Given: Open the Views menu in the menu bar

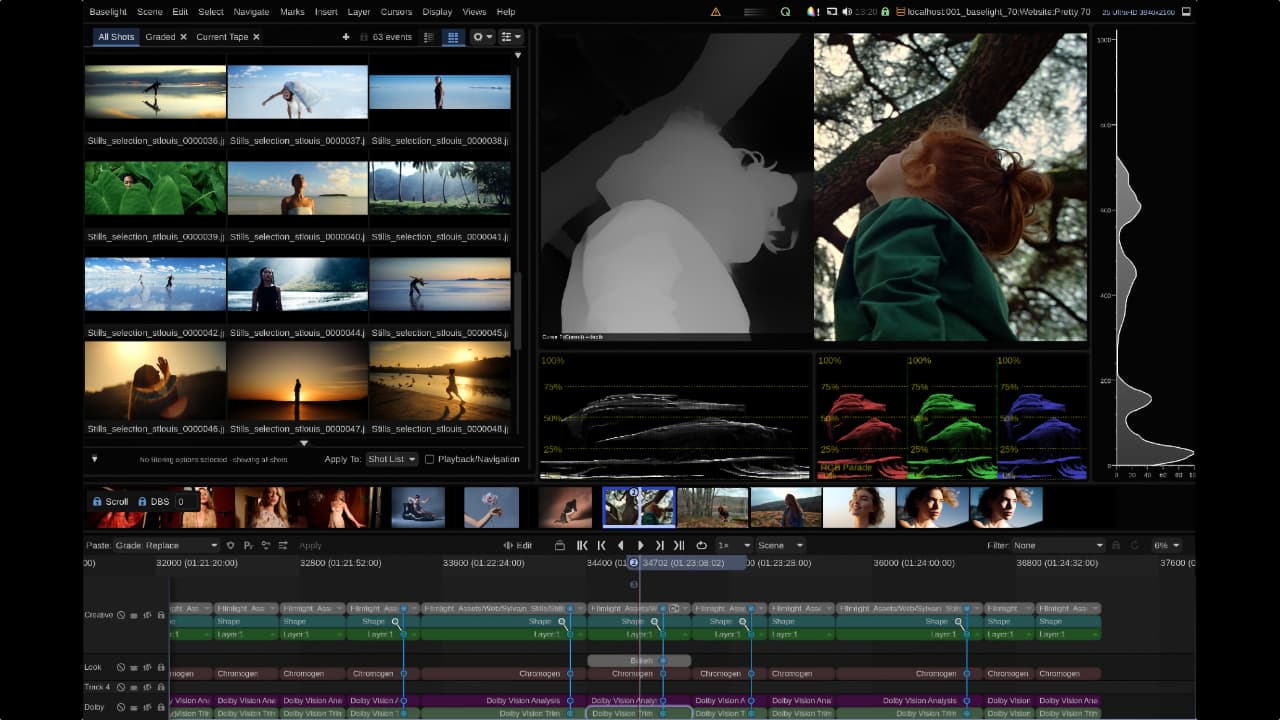Looking at the screenshot, I should coord(473,11).
